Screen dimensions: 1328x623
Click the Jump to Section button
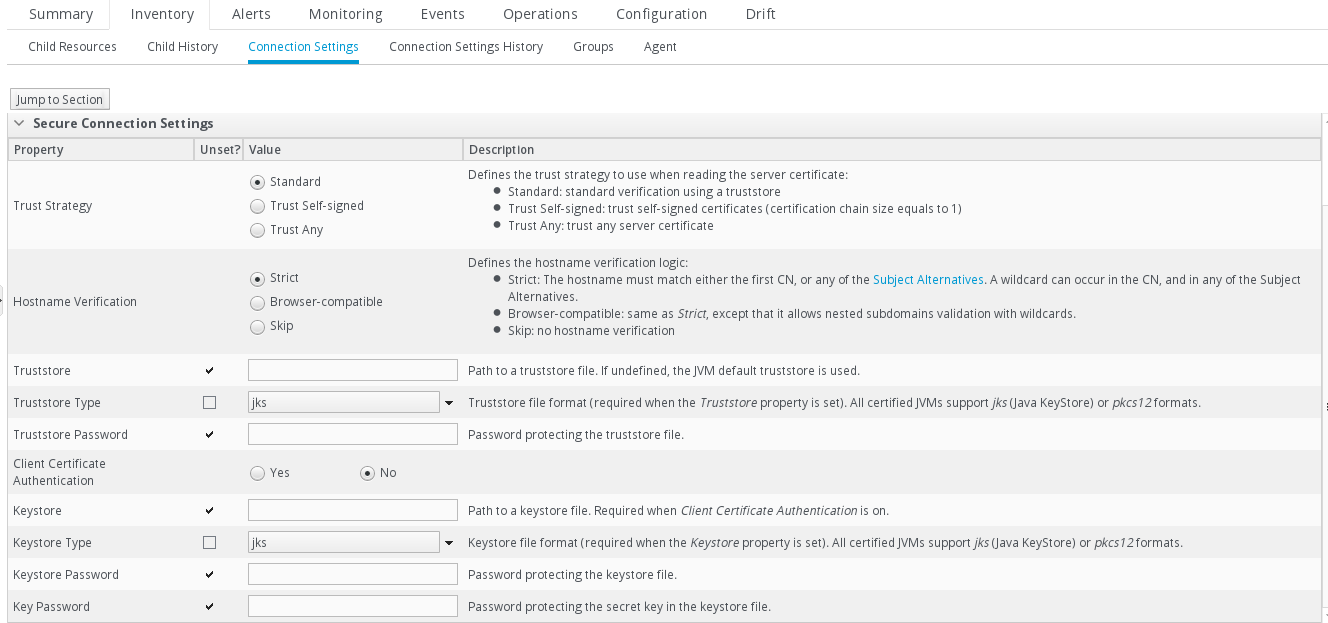pyautogui.click(x=59, y=100)
